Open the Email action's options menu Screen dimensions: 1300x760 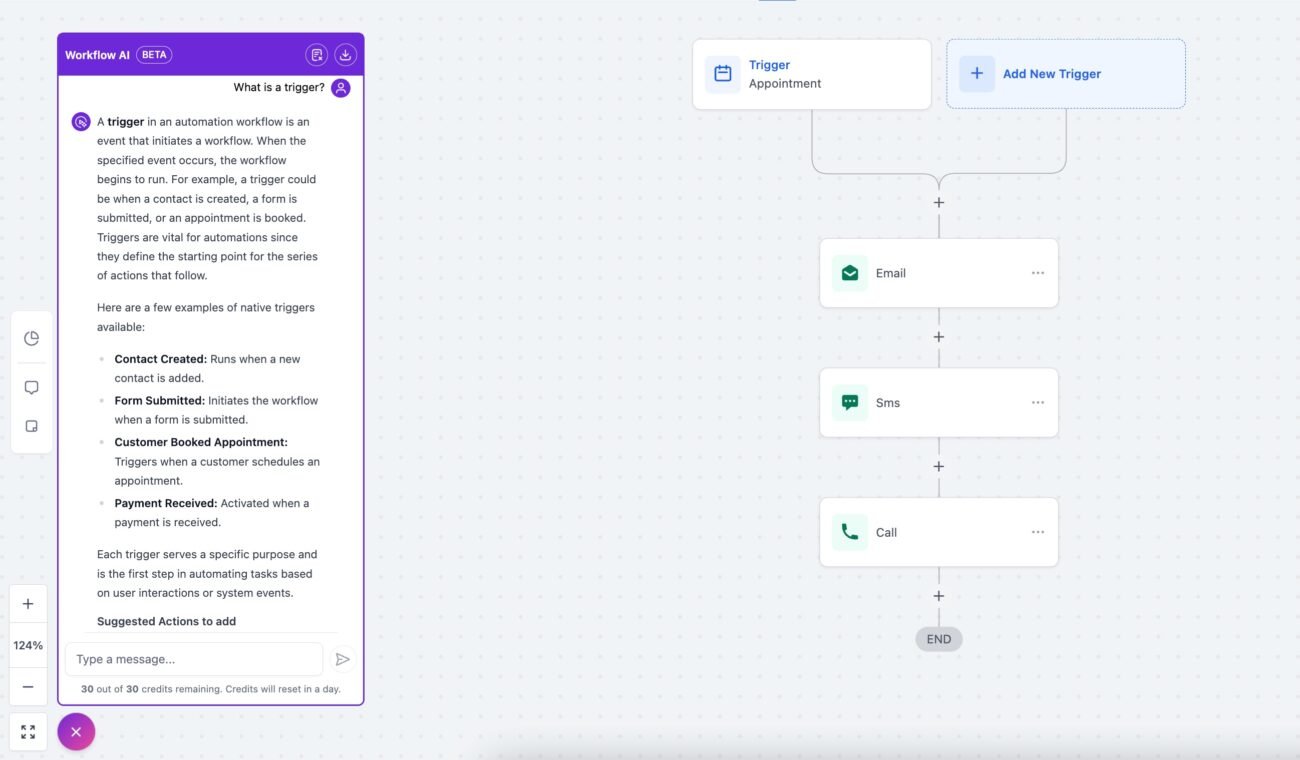click(1037, 272)
